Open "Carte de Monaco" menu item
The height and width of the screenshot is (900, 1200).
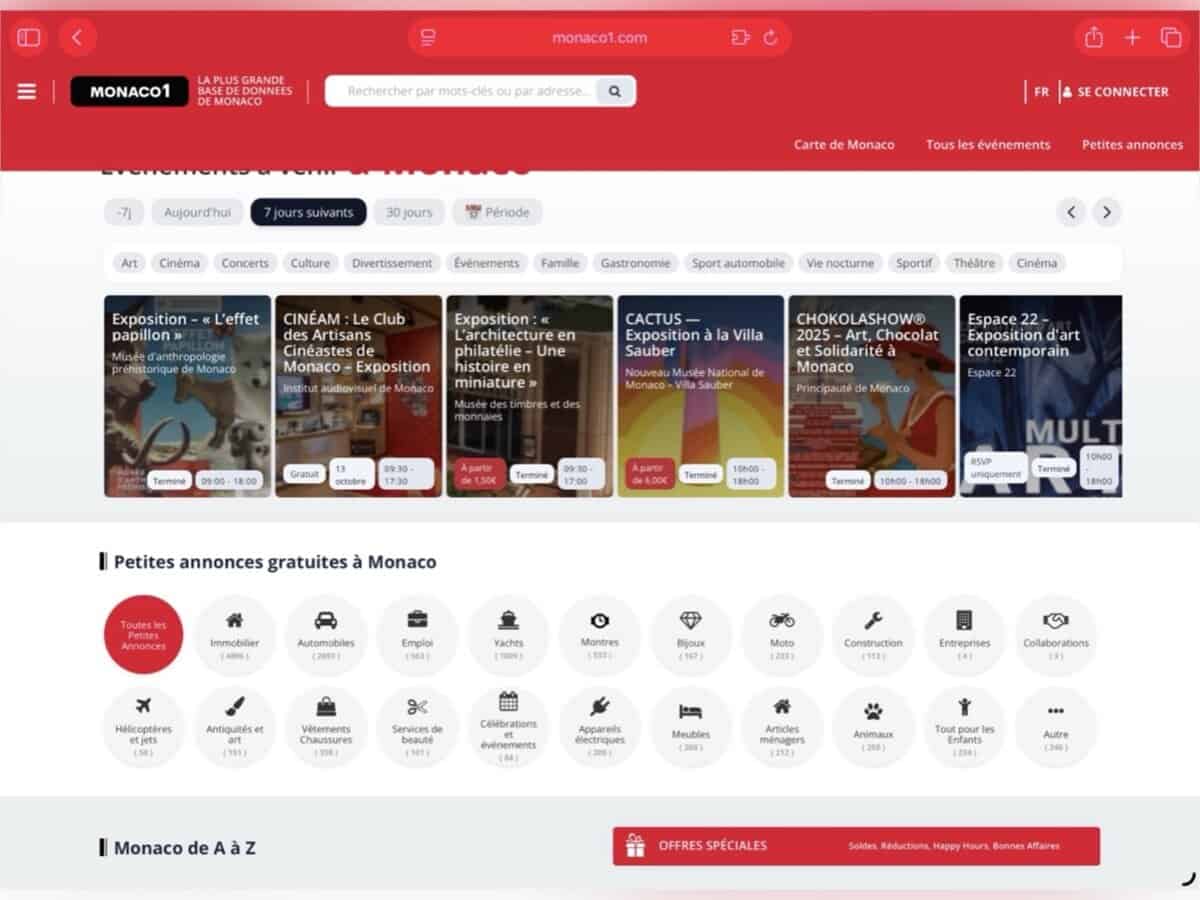click(x=844, y=144)
